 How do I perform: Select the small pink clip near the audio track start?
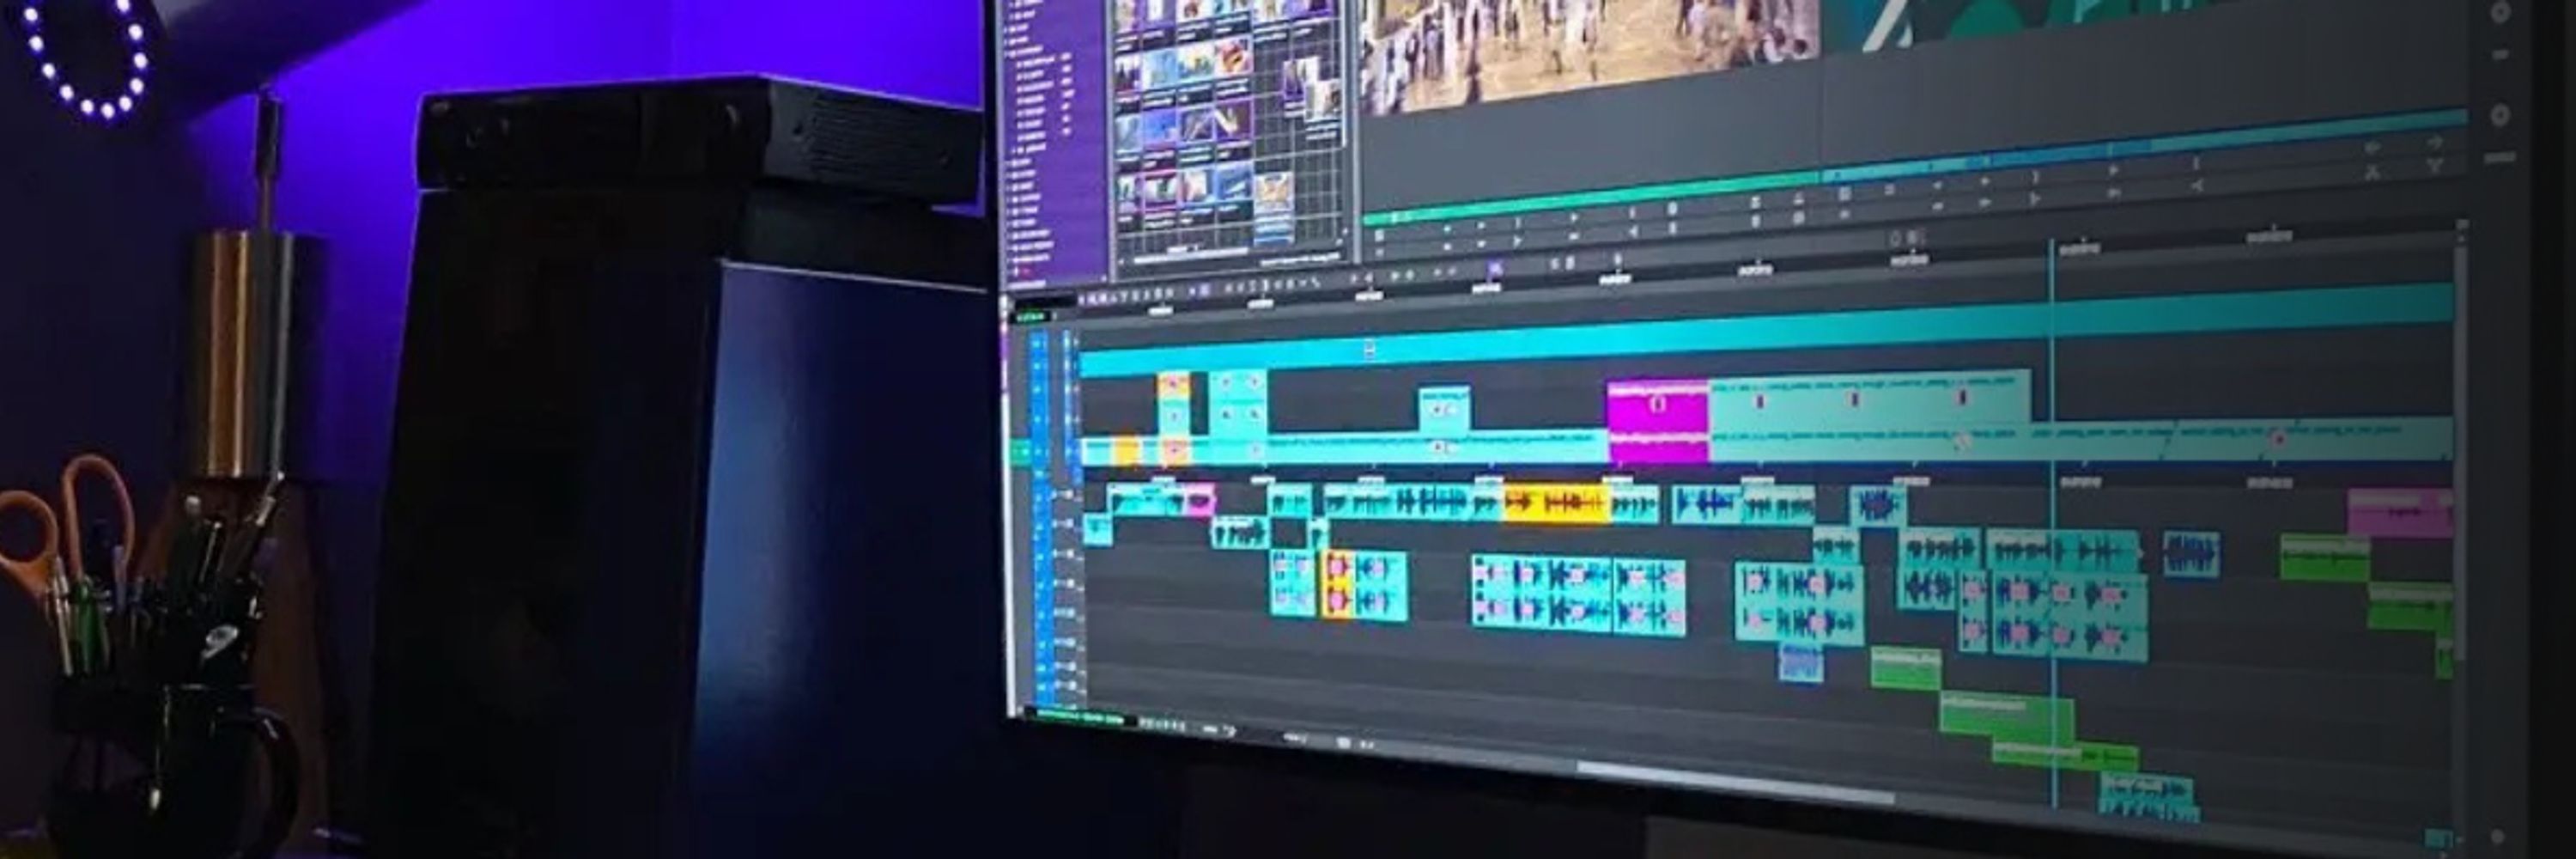click(1200, 499)
